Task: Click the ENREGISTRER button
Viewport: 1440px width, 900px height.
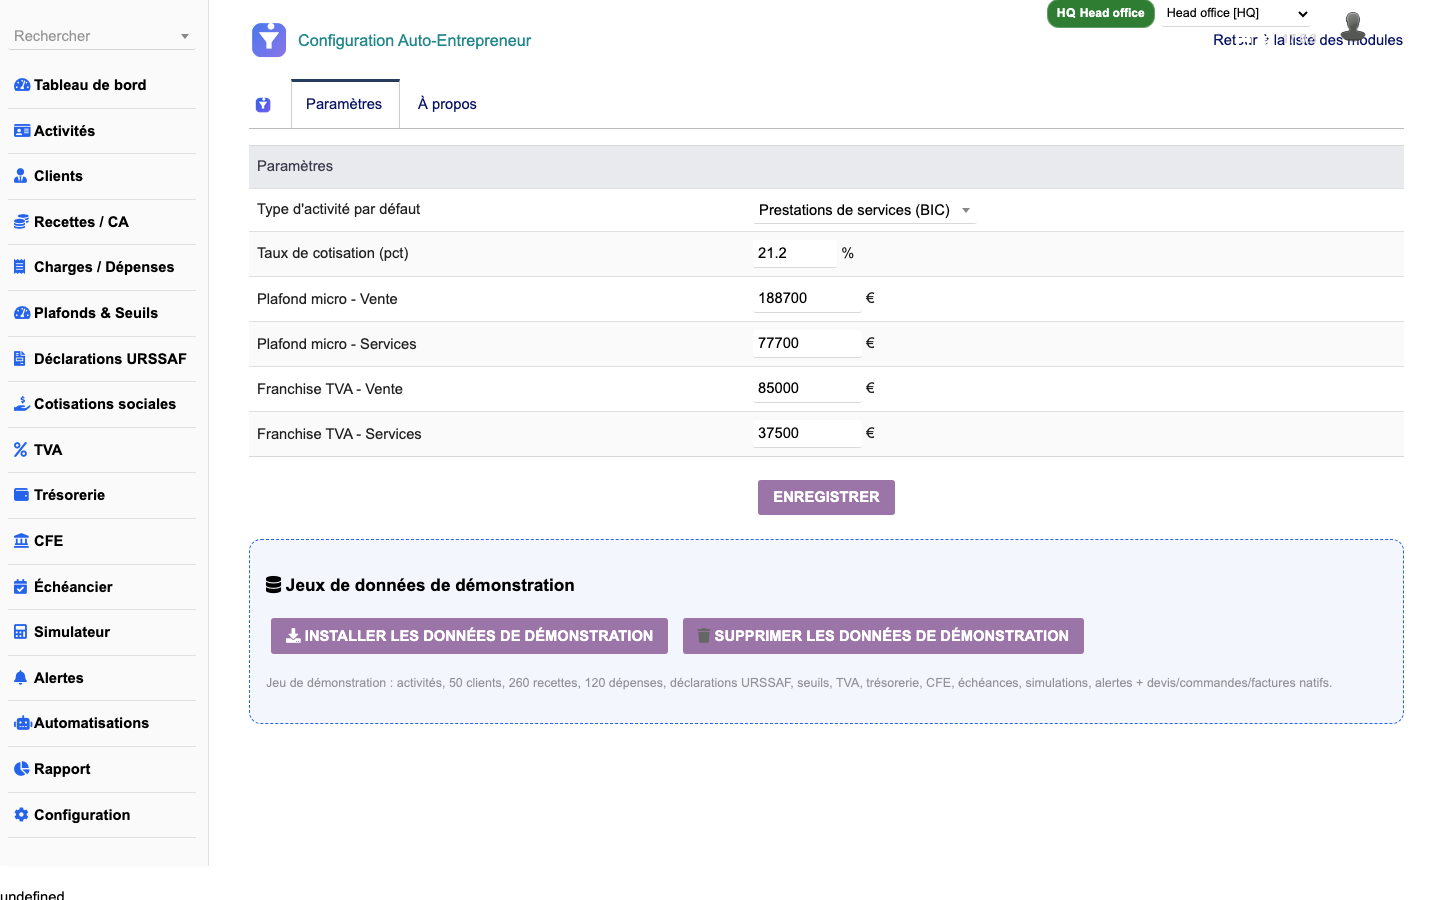Action: tap(826, 497)
